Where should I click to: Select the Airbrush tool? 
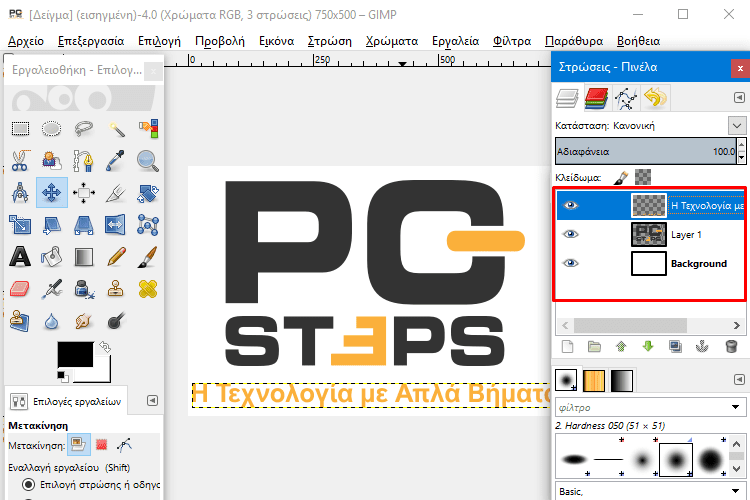coord(51,289)
